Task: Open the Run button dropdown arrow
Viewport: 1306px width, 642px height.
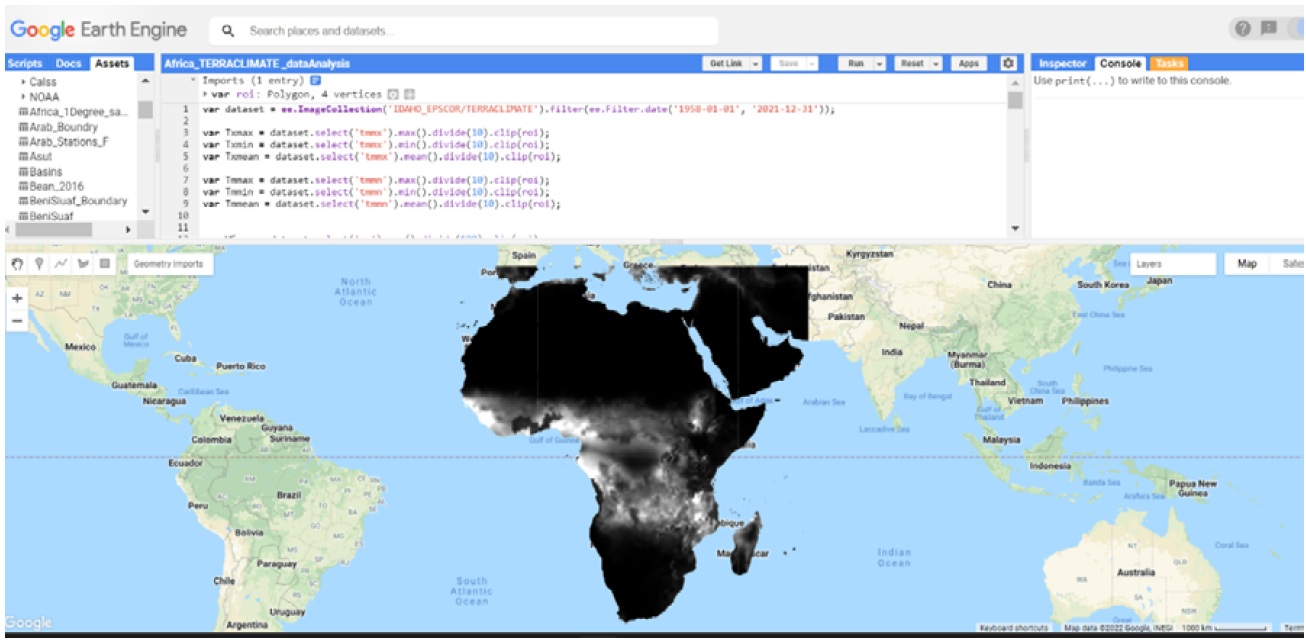Action: (x=880, y=63)
